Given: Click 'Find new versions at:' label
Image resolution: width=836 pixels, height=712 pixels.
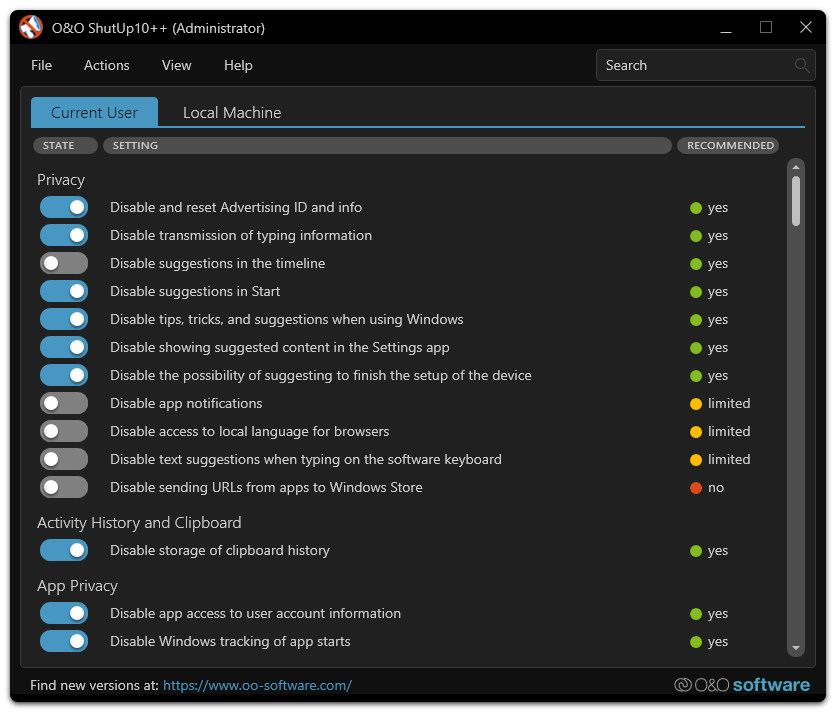Looking at the screenshot, I should tap(94, 685).
